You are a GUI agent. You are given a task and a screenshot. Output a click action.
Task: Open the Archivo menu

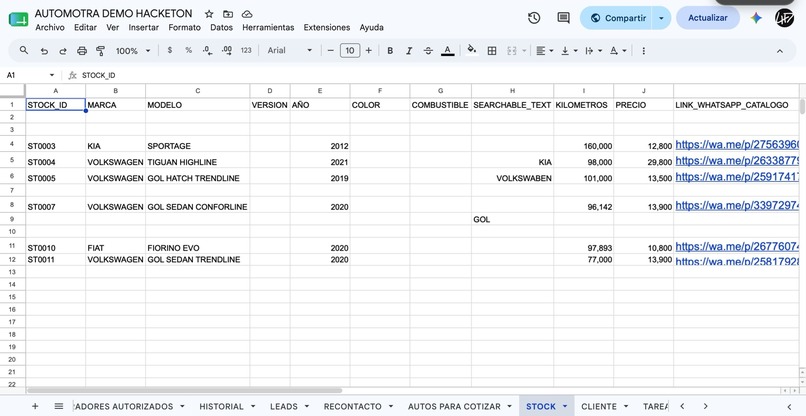(50, 27)
